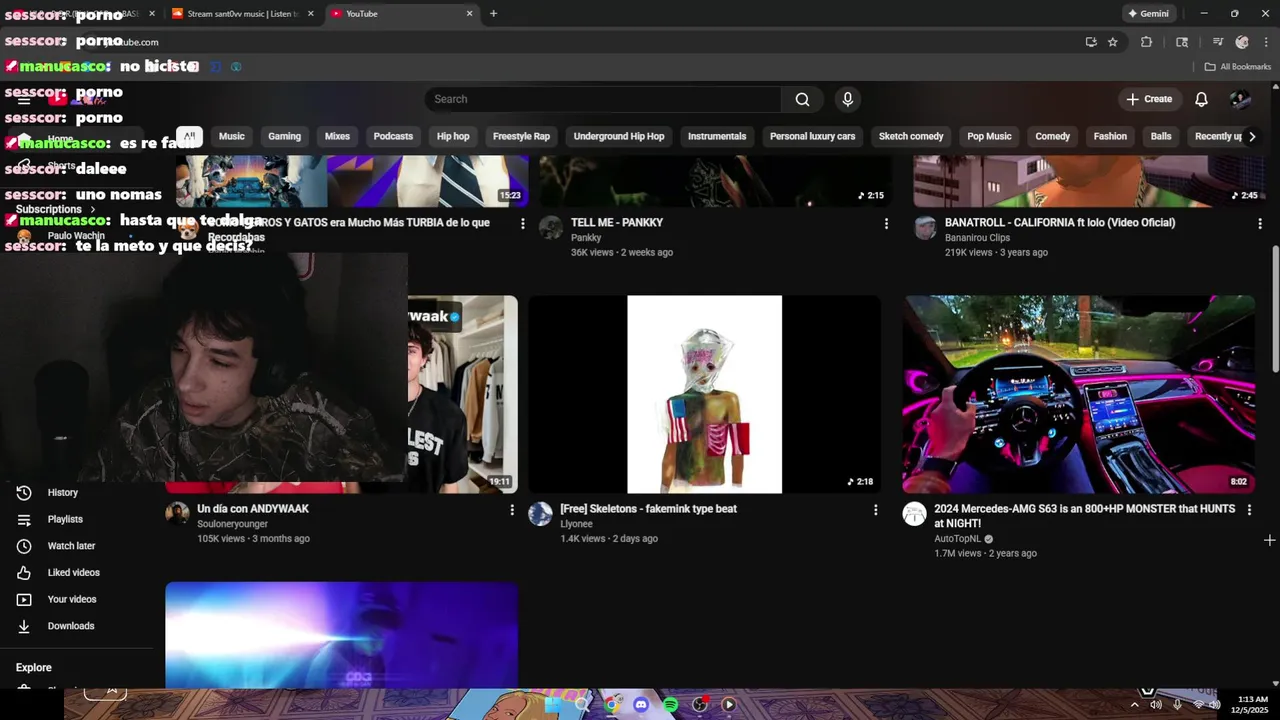The height and width of the screenshot is (720, 1280).
Task: Open options for Skeletons fakemink type beat
Action: click(876, 510)
